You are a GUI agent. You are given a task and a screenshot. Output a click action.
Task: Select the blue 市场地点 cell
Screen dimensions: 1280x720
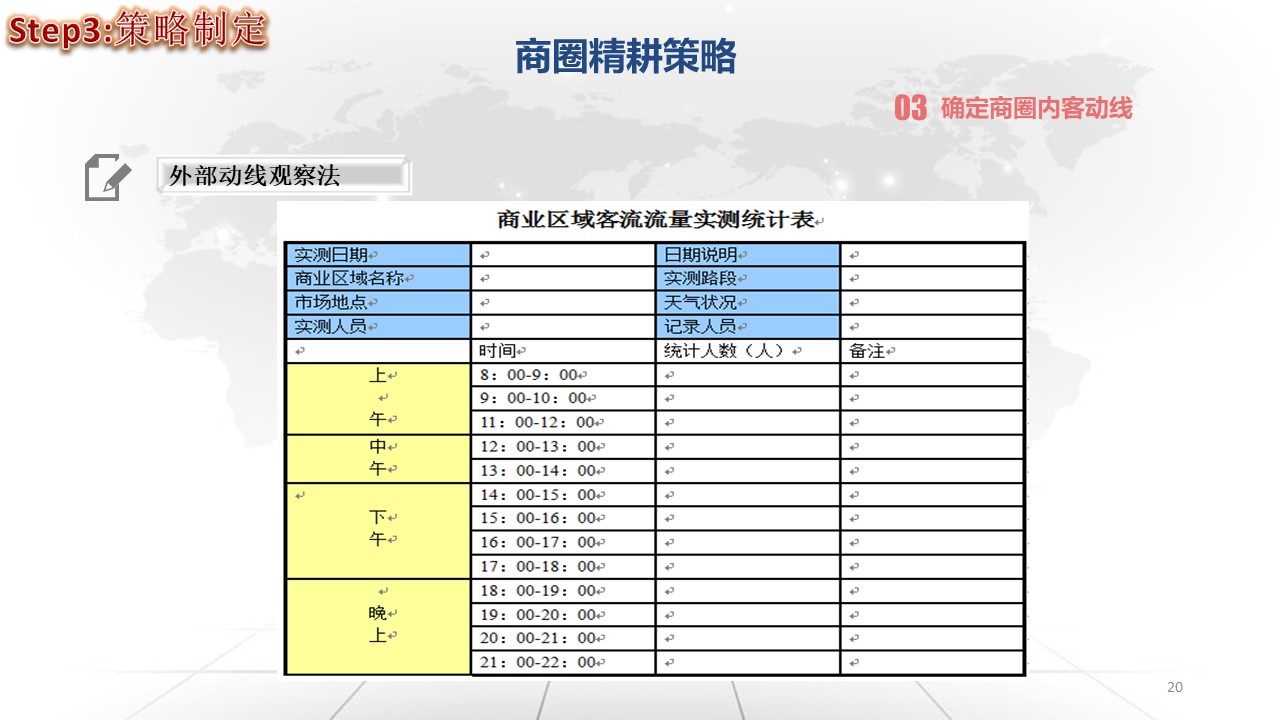pyautogui.click(x=377, y=302)
